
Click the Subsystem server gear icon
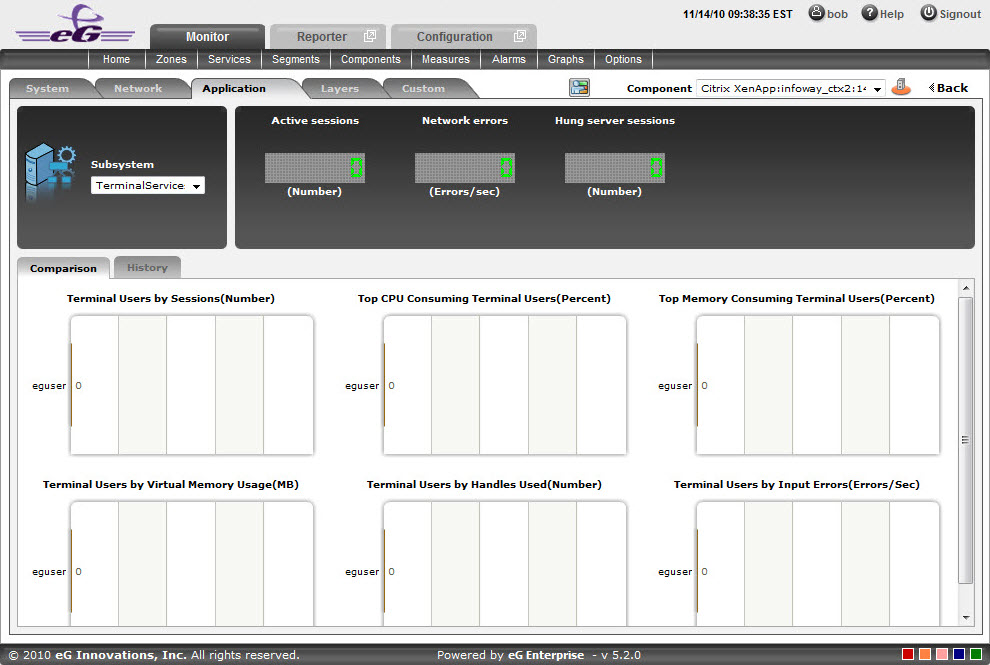(51, 172)
